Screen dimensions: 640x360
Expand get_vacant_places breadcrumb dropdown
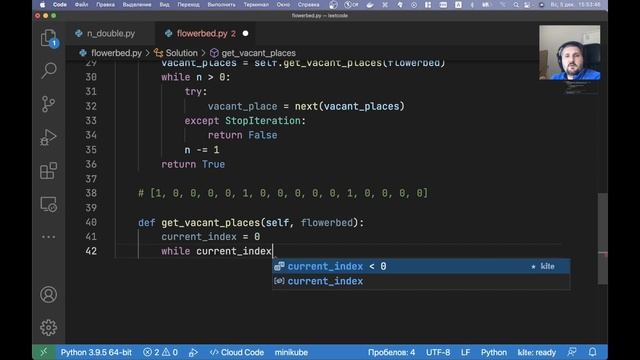[258, 53]
